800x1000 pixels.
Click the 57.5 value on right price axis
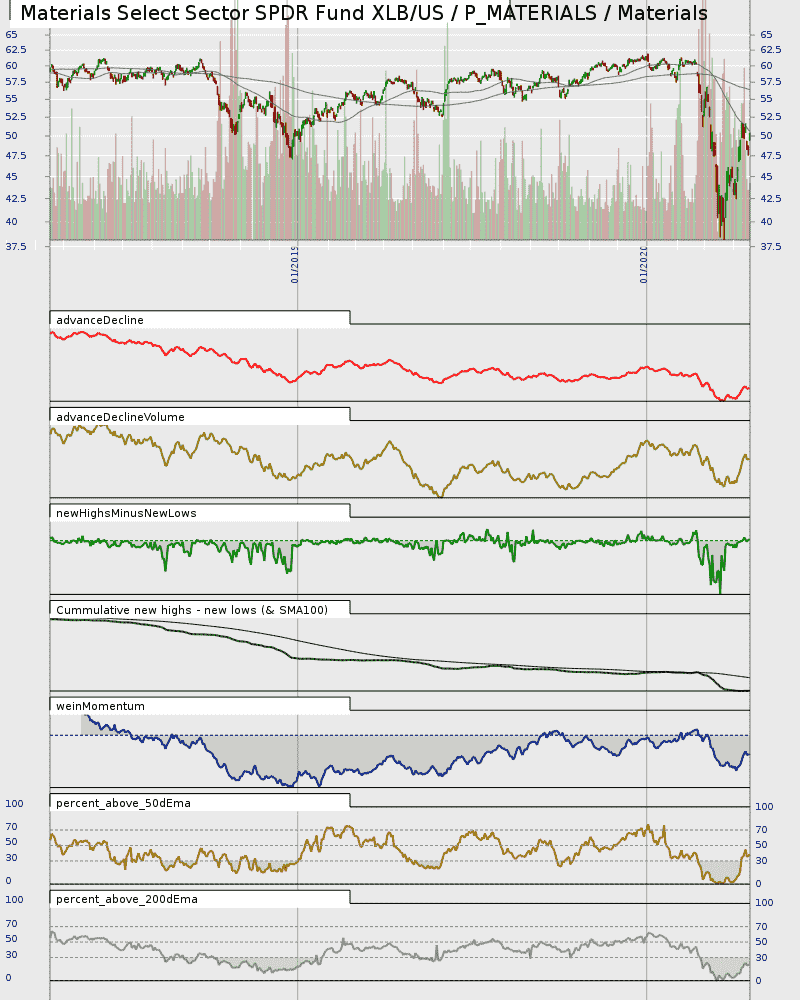(x=771, y=82)
